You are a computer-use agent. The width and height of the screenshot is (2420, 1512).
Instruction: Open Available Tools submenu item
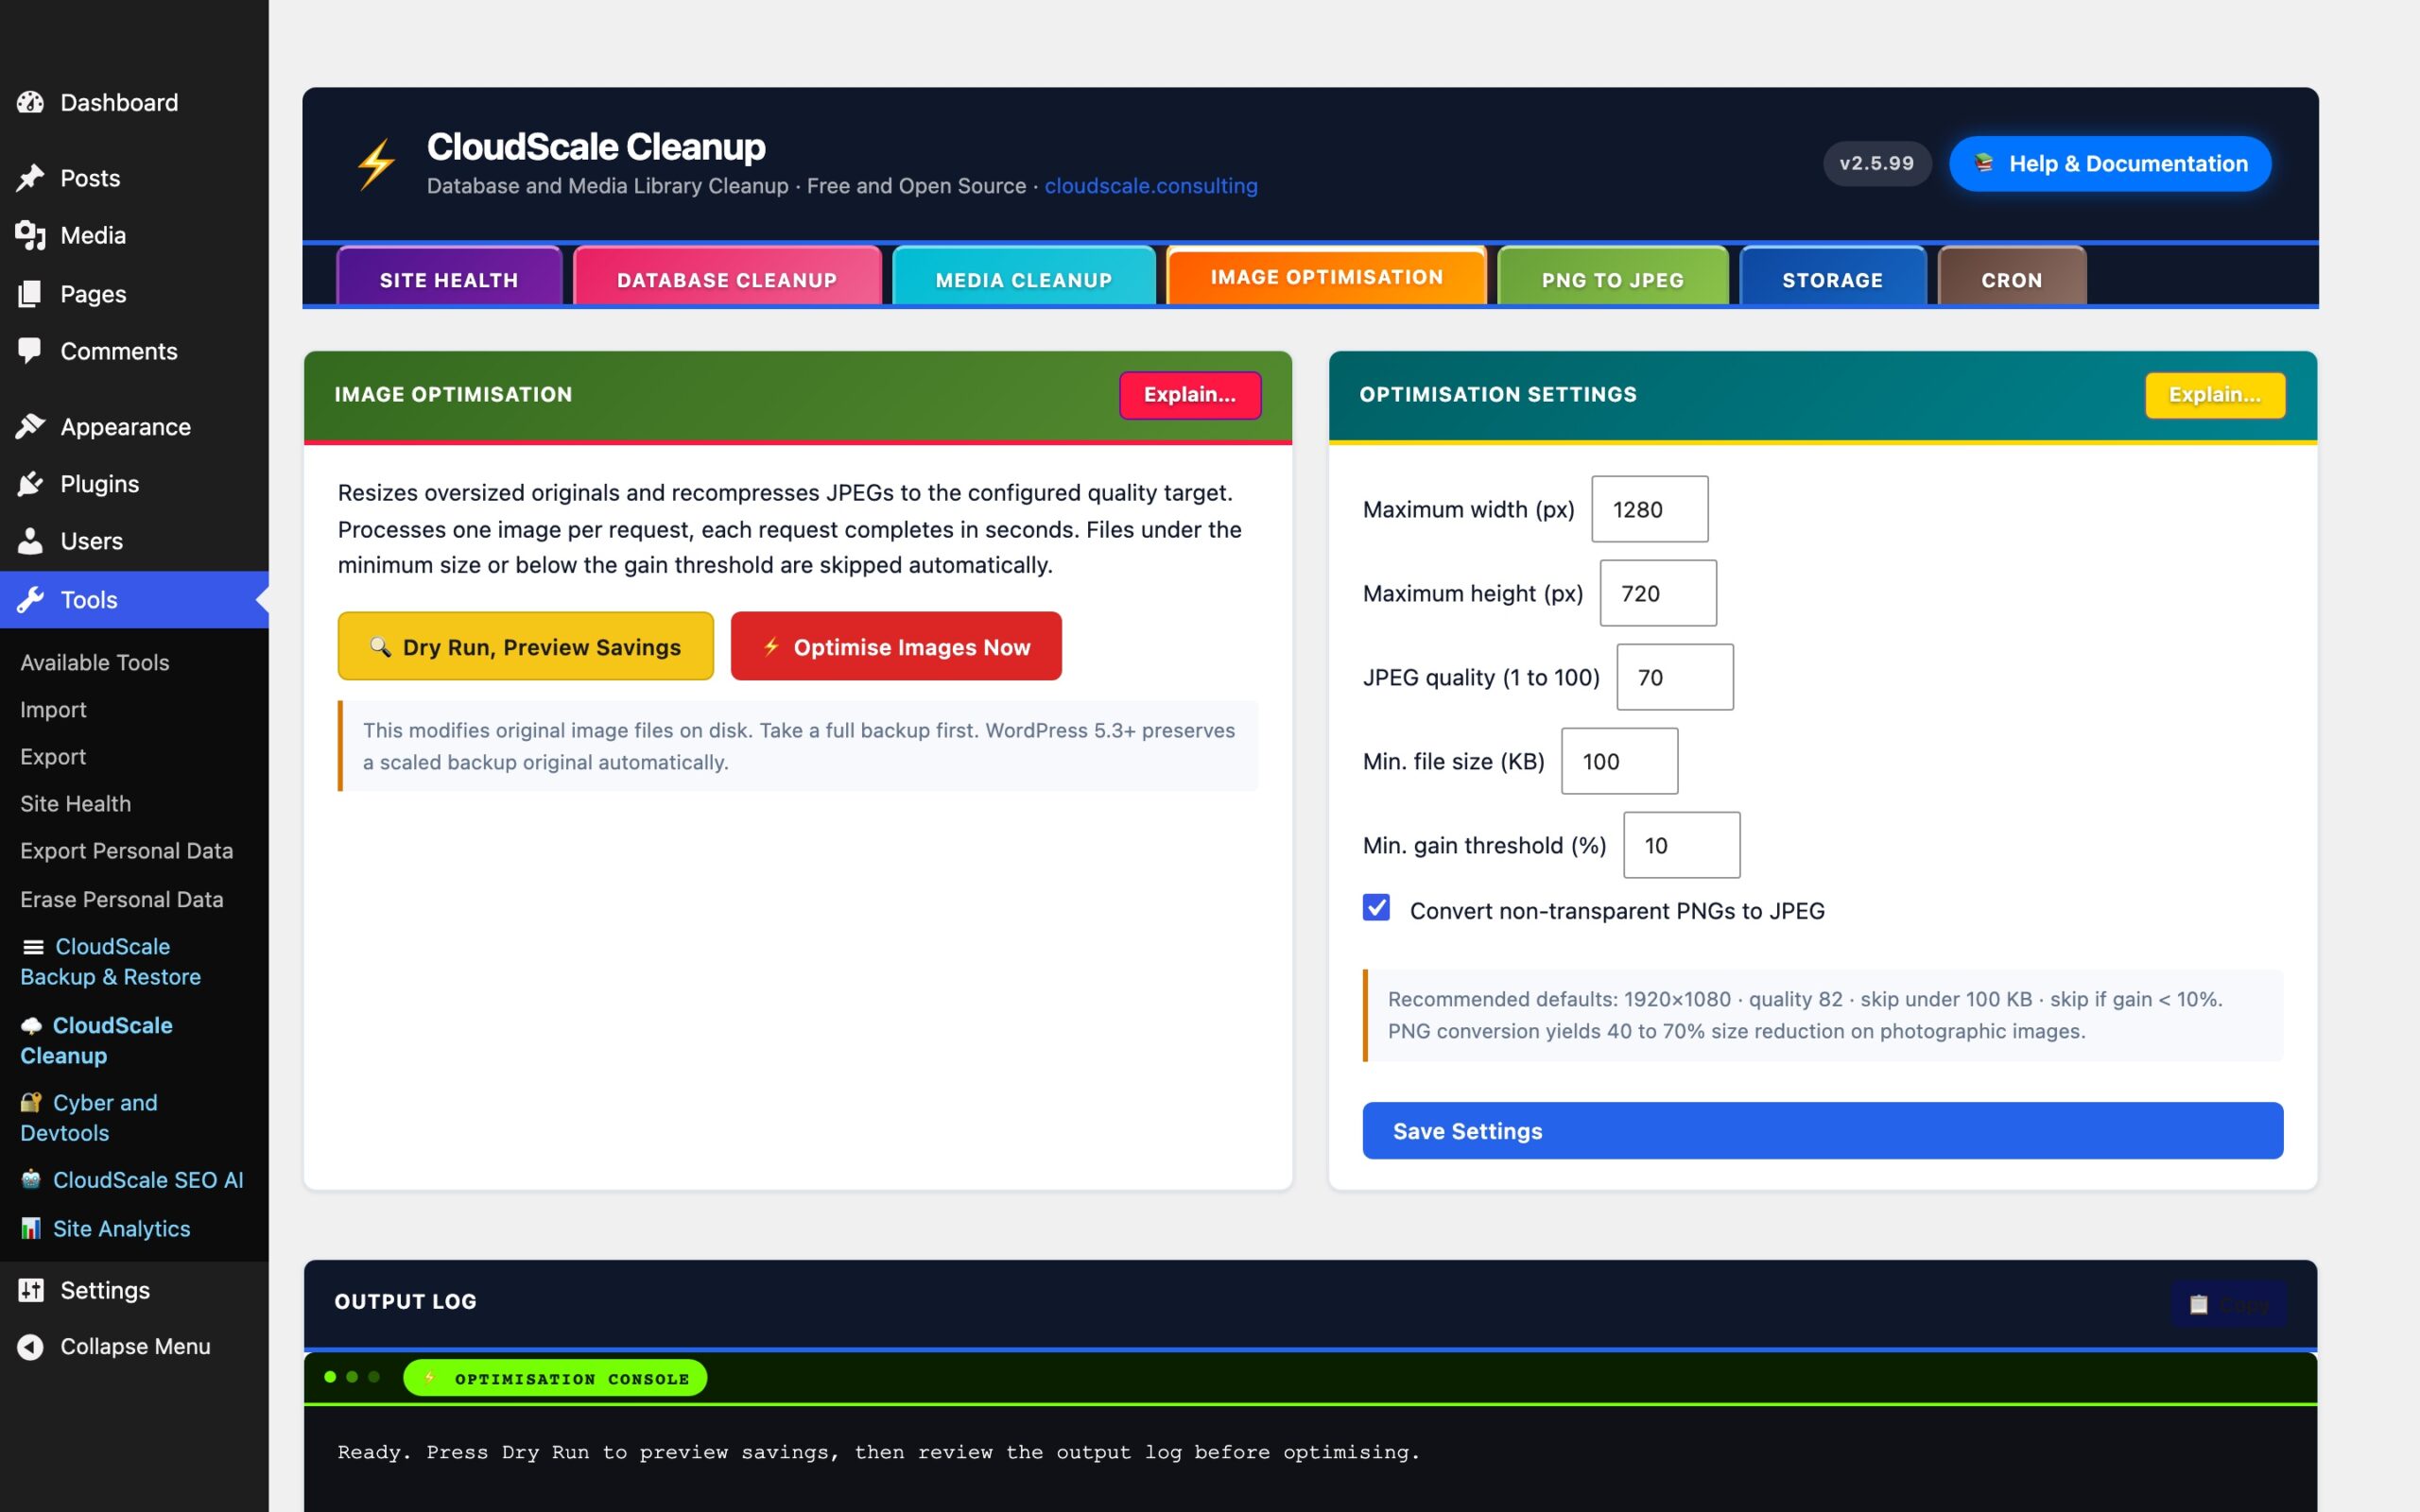pyautogui.click(x=95, y=662)
